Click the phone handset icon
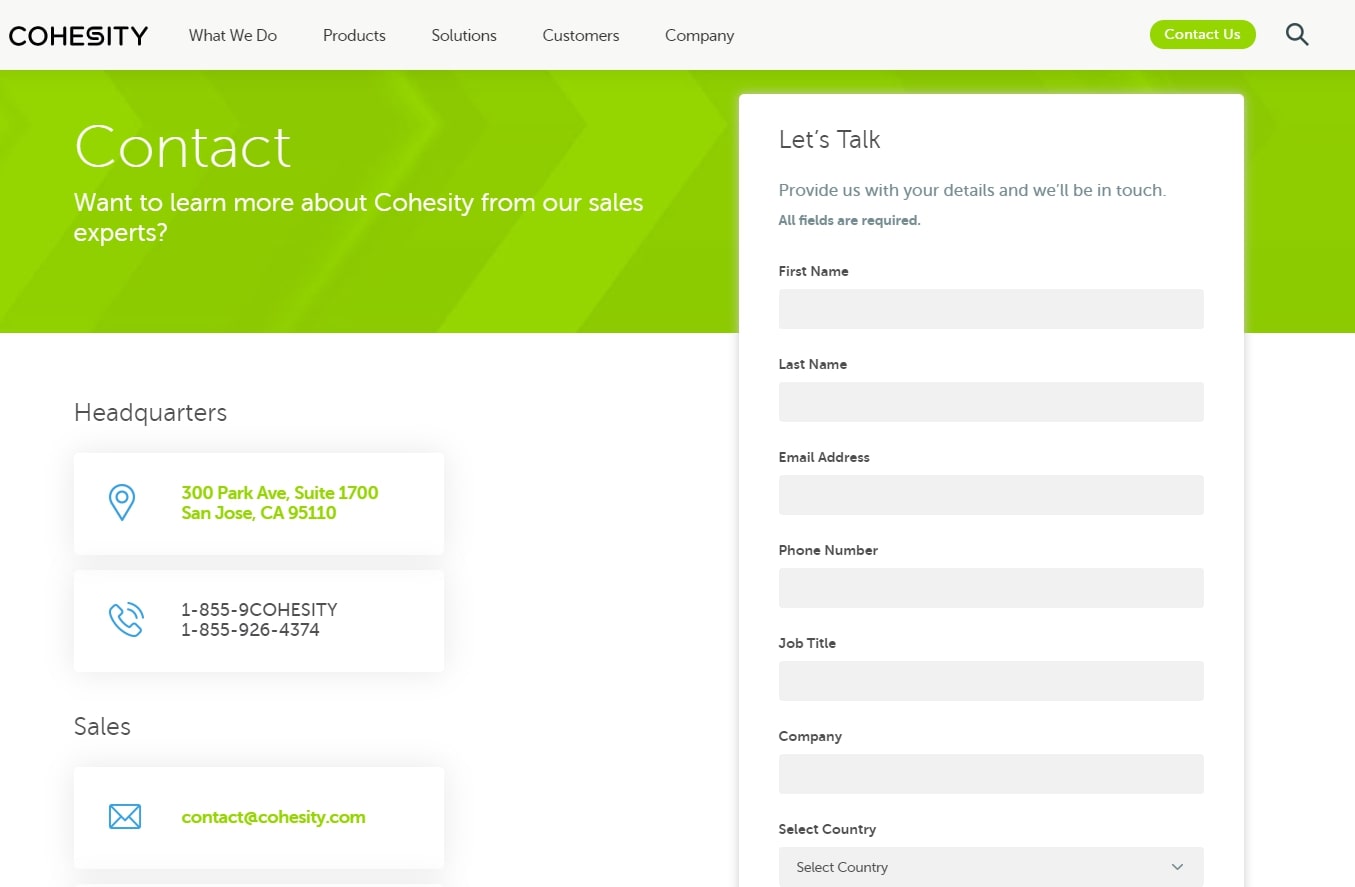Image resolution: width=1355 pixels, height=887 pixels. (126, 620)
